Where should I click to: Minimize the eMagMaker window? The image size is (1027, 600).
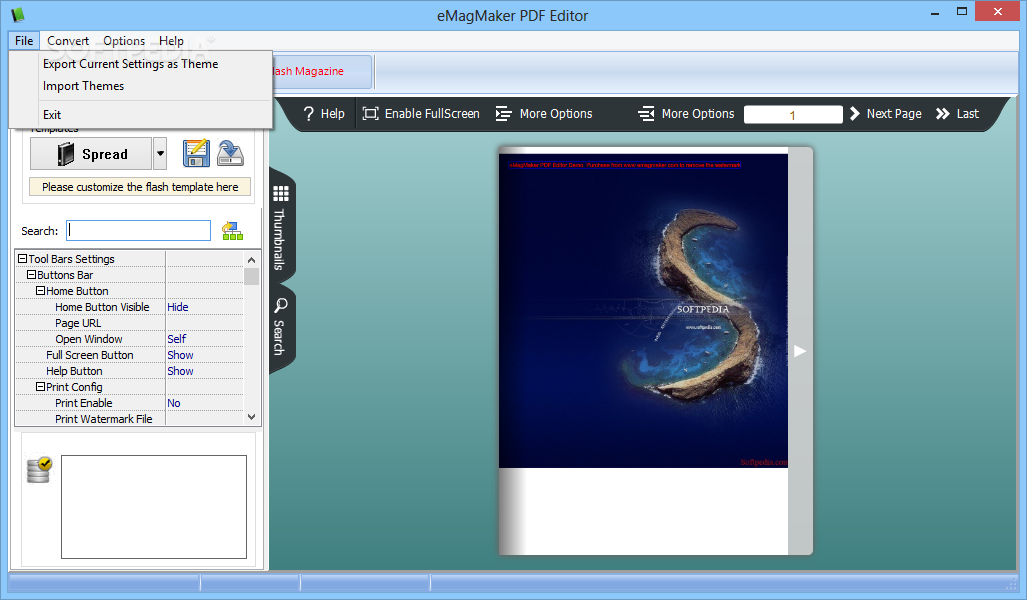pyautogui.click(x=935, y=12)
